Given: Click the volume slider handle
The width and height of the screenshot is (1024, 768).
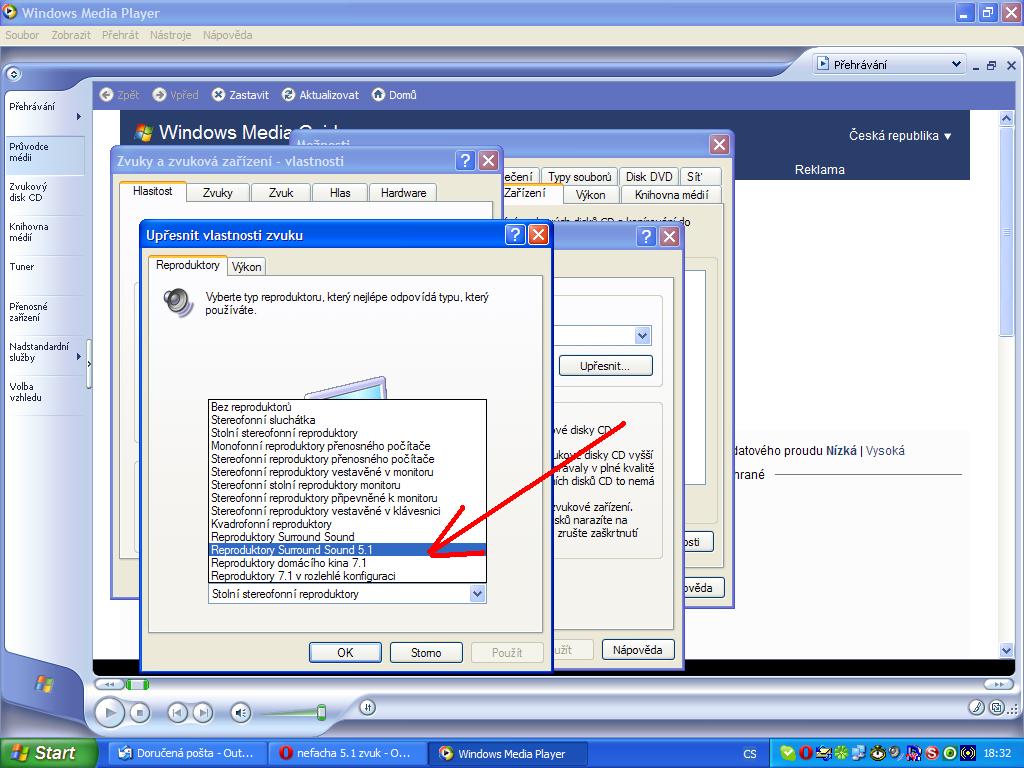Looking at the screenshot, I should click(321, 712).
